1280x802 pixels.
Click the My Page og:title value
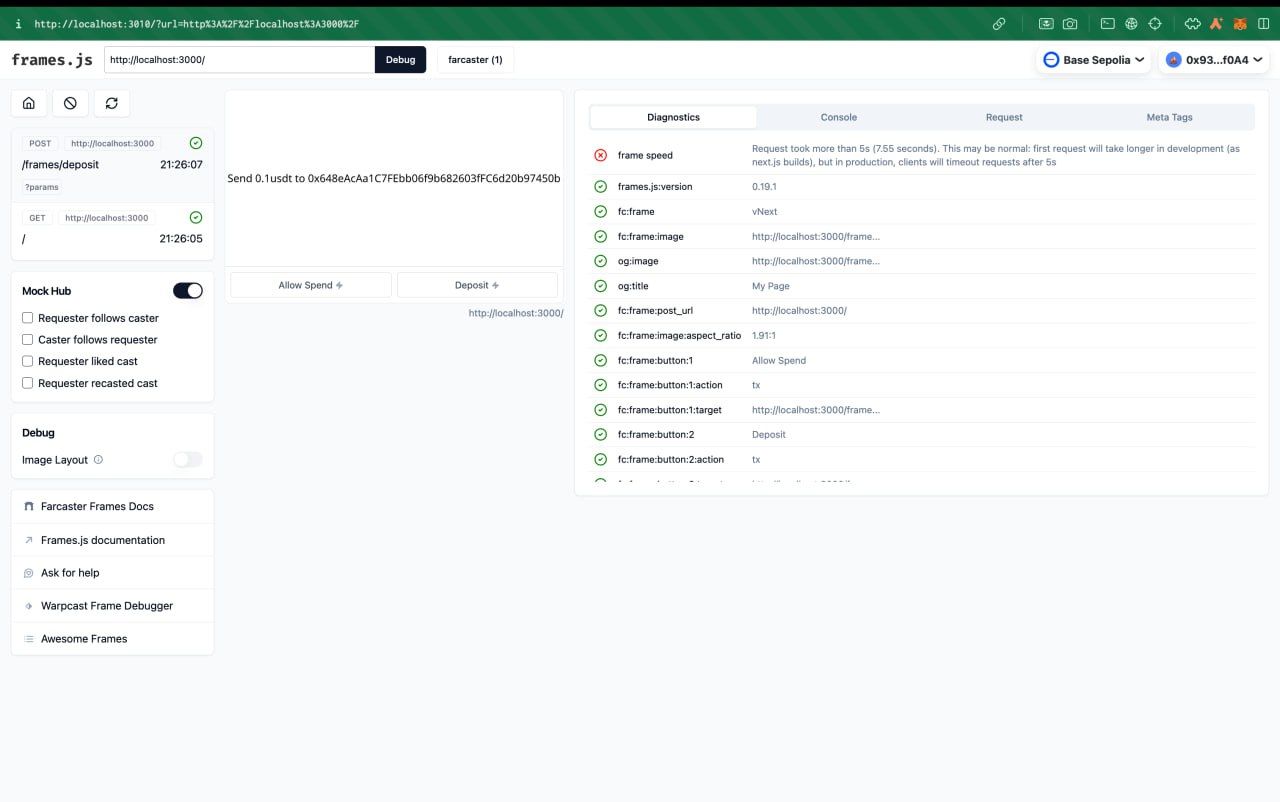(x=771, y=286)
